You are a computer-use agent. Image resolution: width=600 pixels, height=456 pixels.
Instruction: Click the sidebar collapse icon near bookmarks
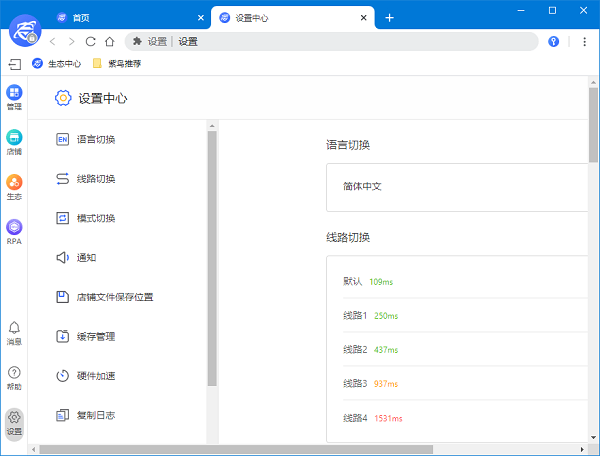click(x=15, y=64)
